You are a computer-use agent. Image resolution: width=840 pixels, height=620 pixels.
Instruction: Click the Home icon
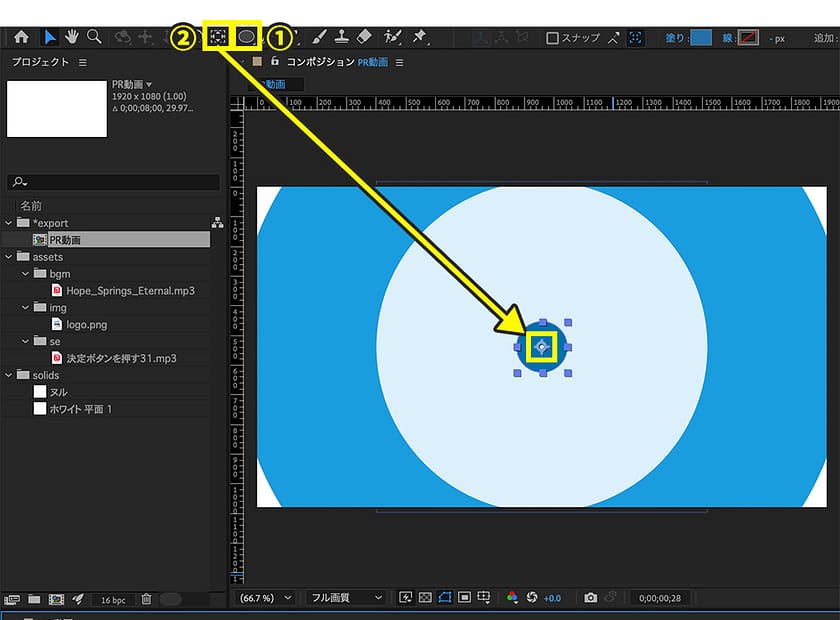coord(20,37)
